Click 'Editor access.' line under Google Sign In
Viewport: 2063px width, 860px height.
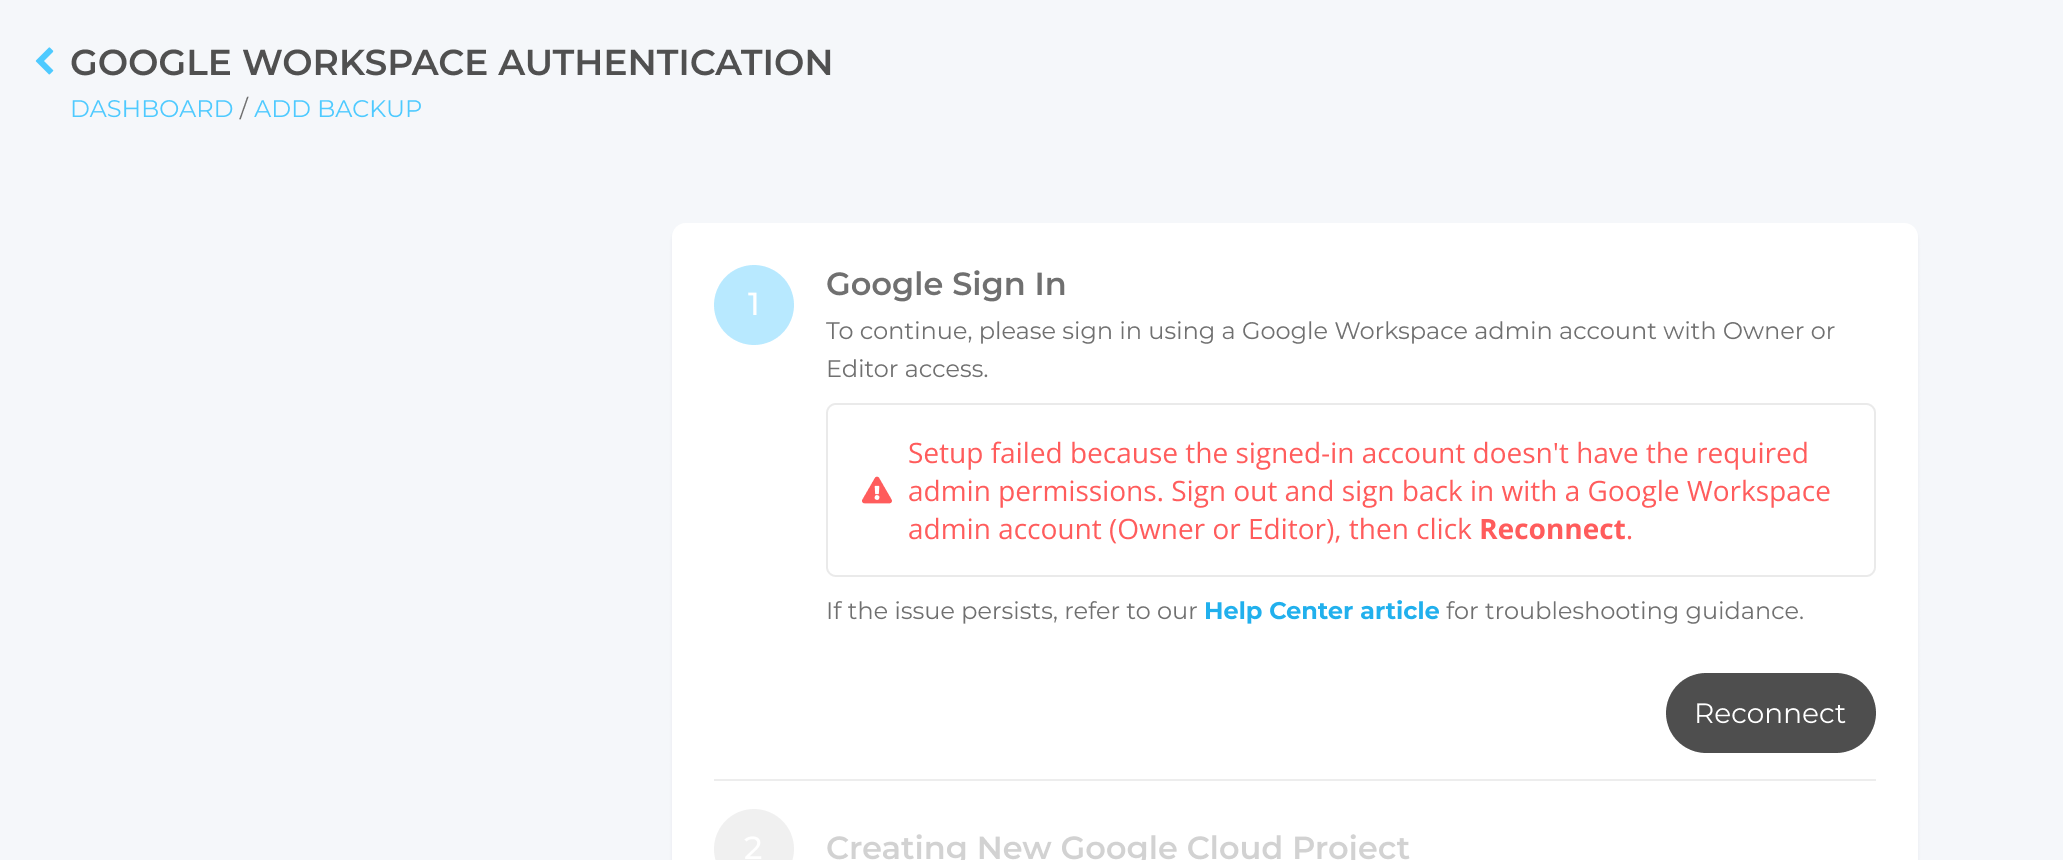(x=907, y=369)
